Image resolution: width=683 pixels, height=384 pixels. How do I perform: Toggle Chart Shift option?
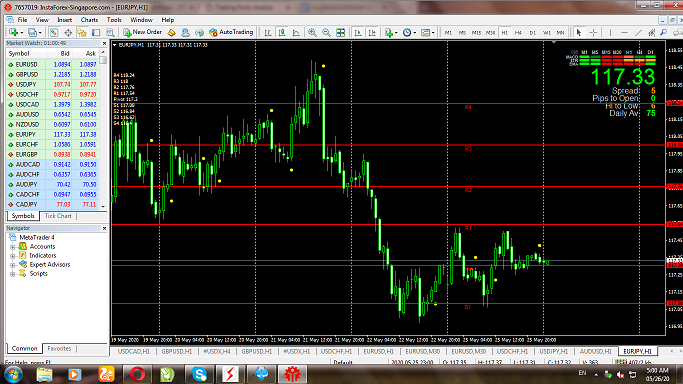[x=372, y=32]
